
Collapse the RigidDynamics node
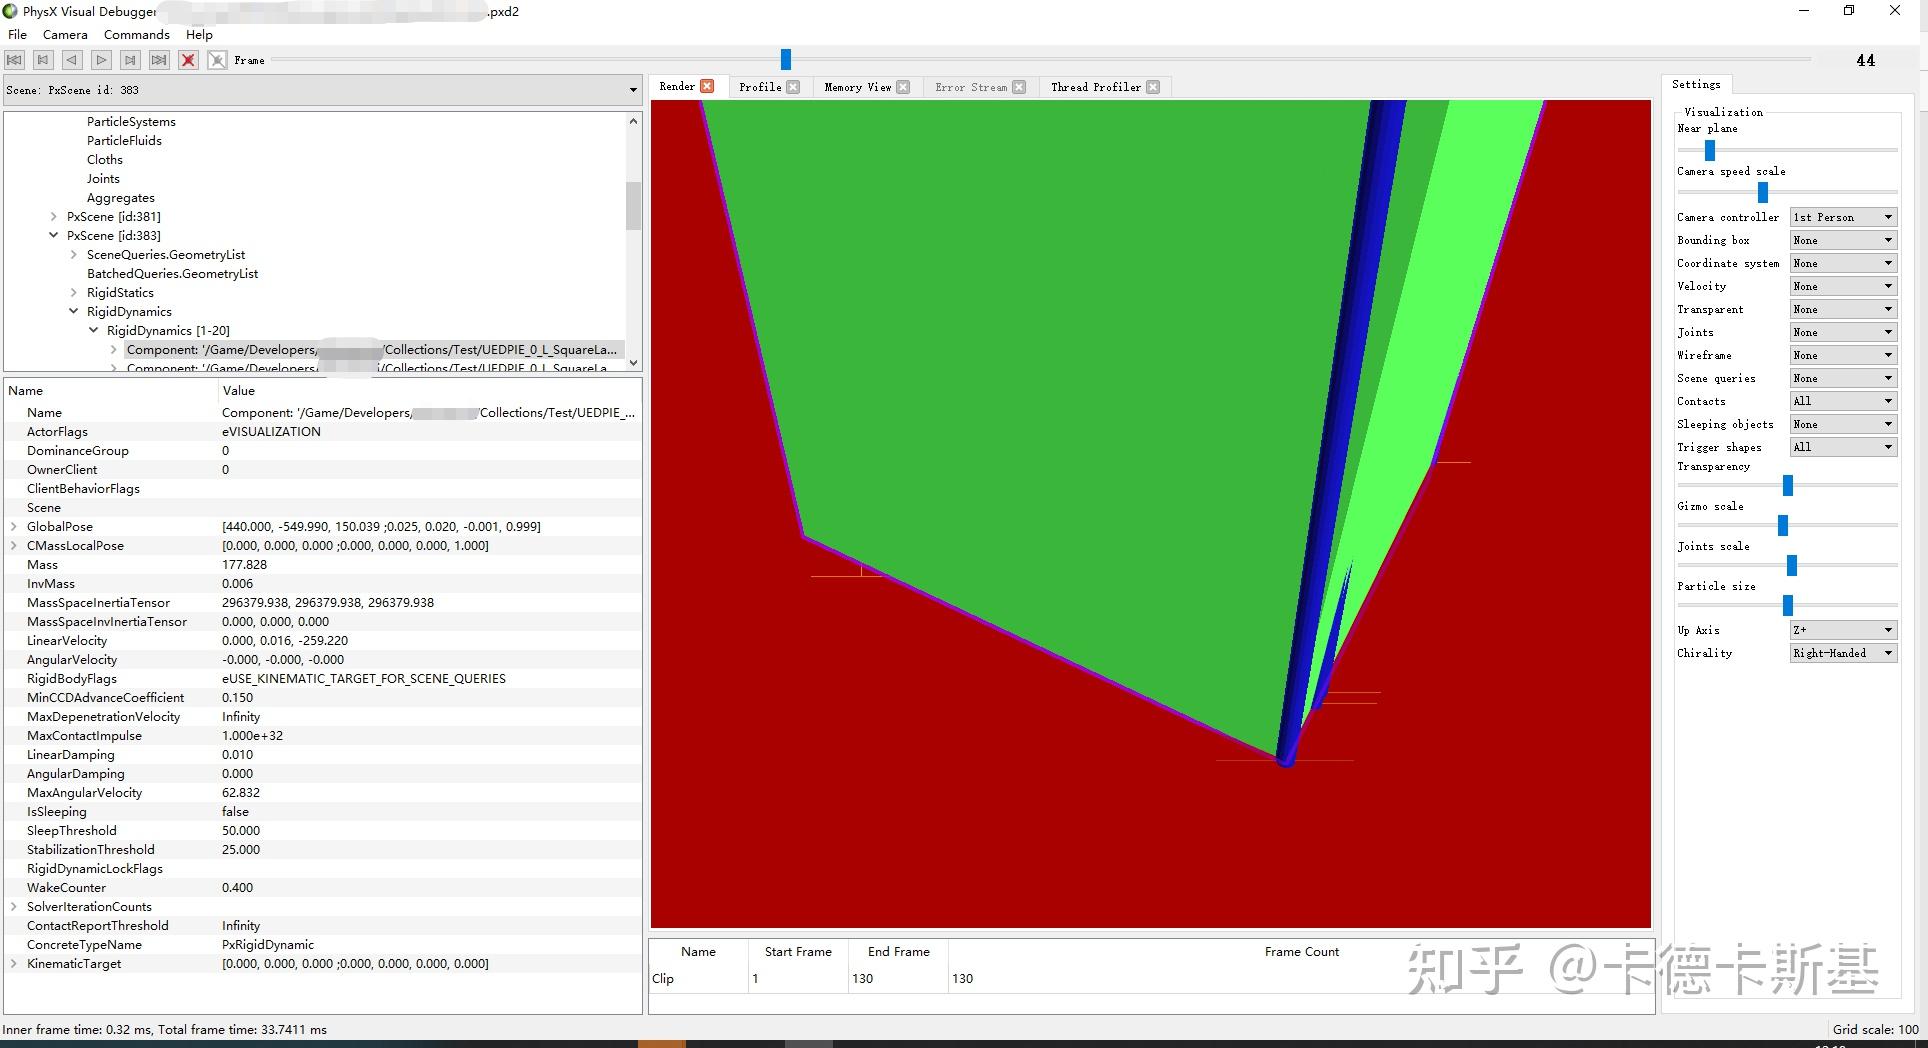pyautogui.click(x=73, y=312)
